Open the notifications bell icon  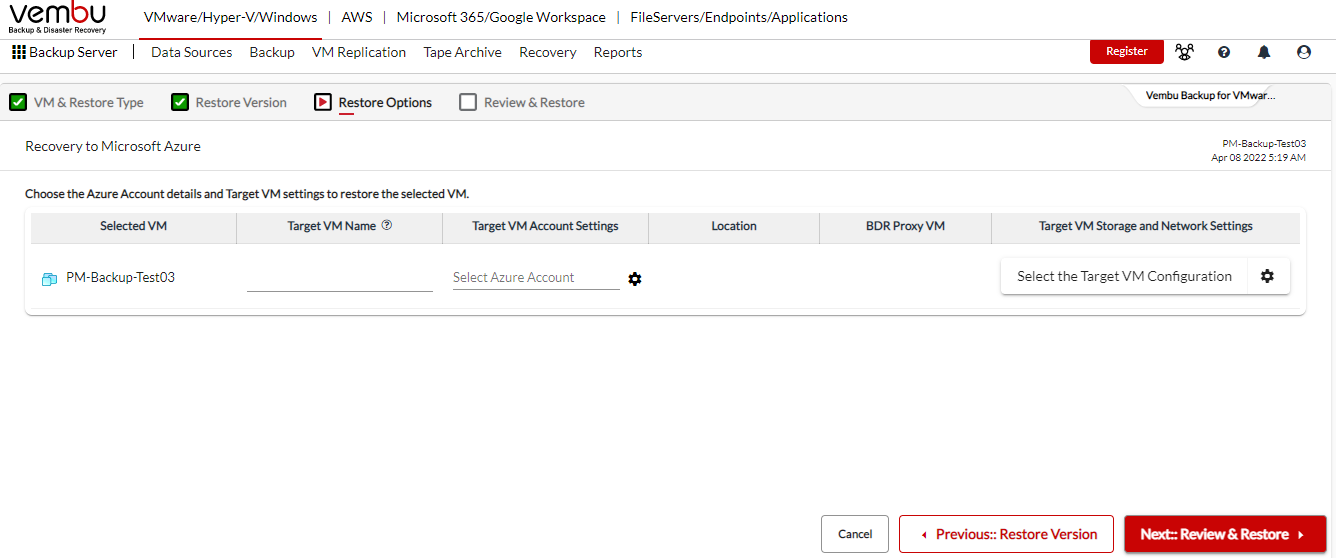click(x=1264, y=52)
